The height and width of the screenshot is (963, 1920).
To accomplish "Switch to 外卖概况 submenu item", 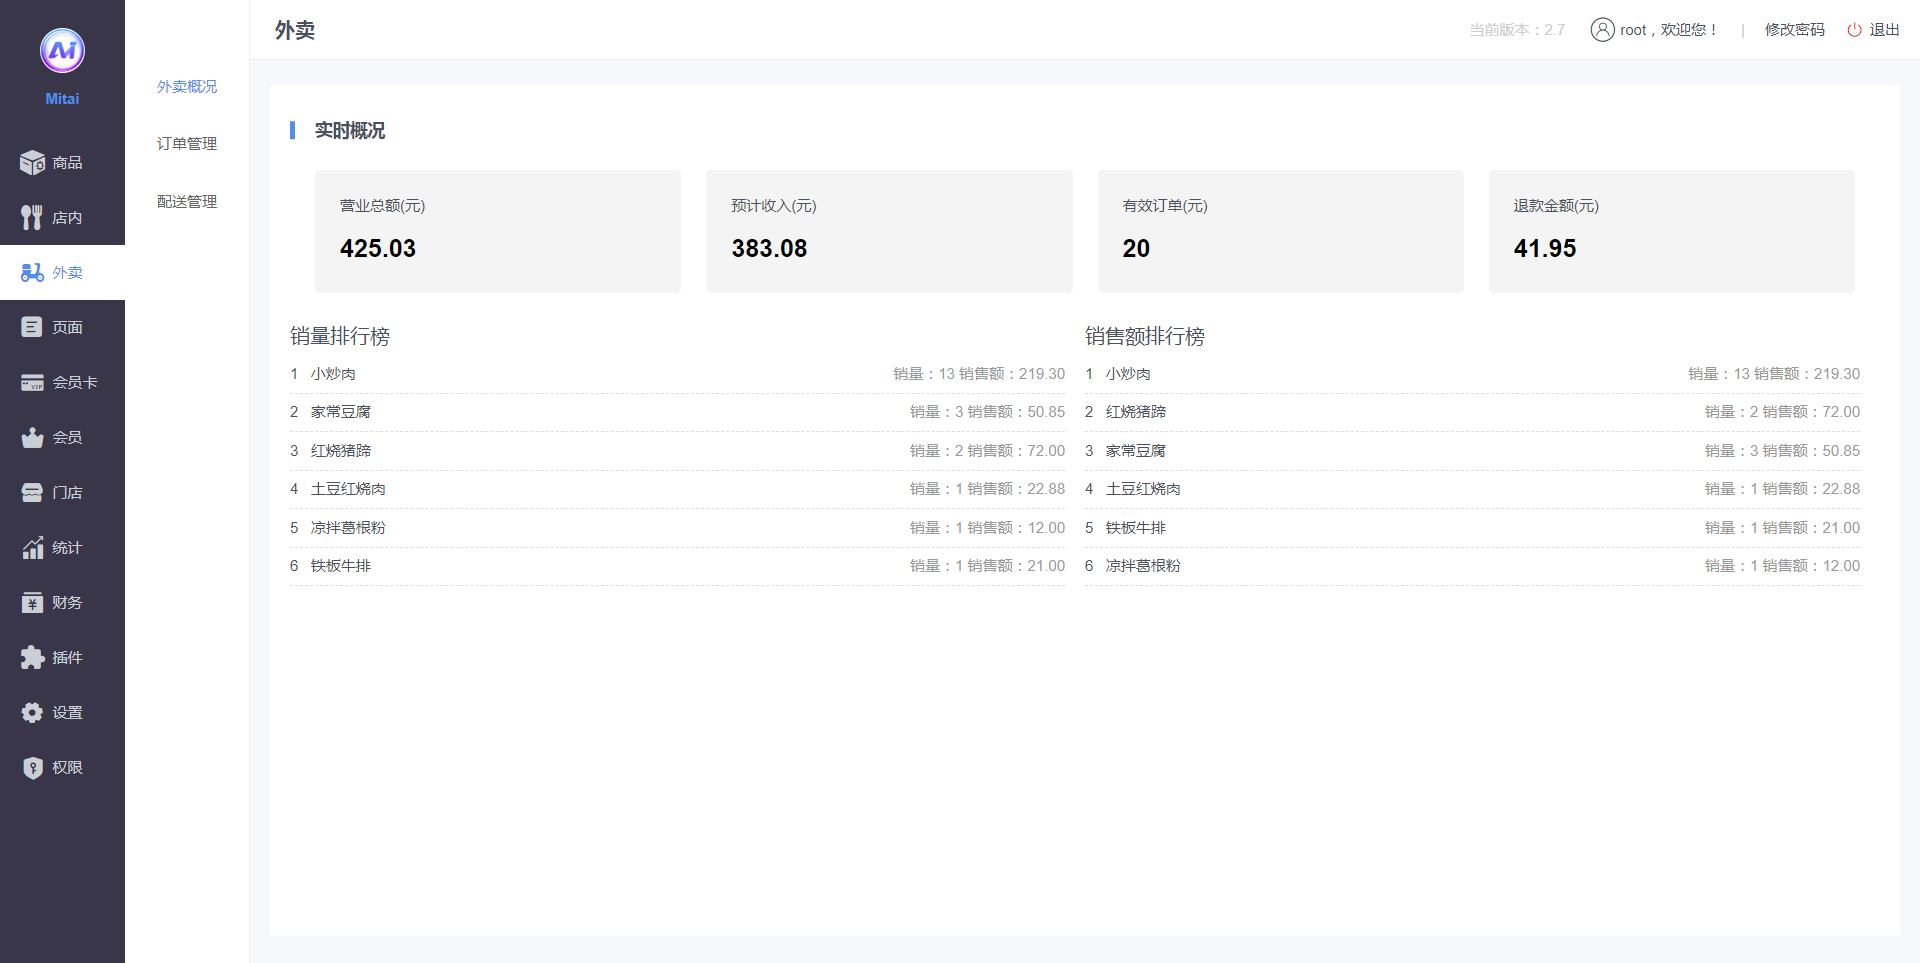I will point(187,87).
